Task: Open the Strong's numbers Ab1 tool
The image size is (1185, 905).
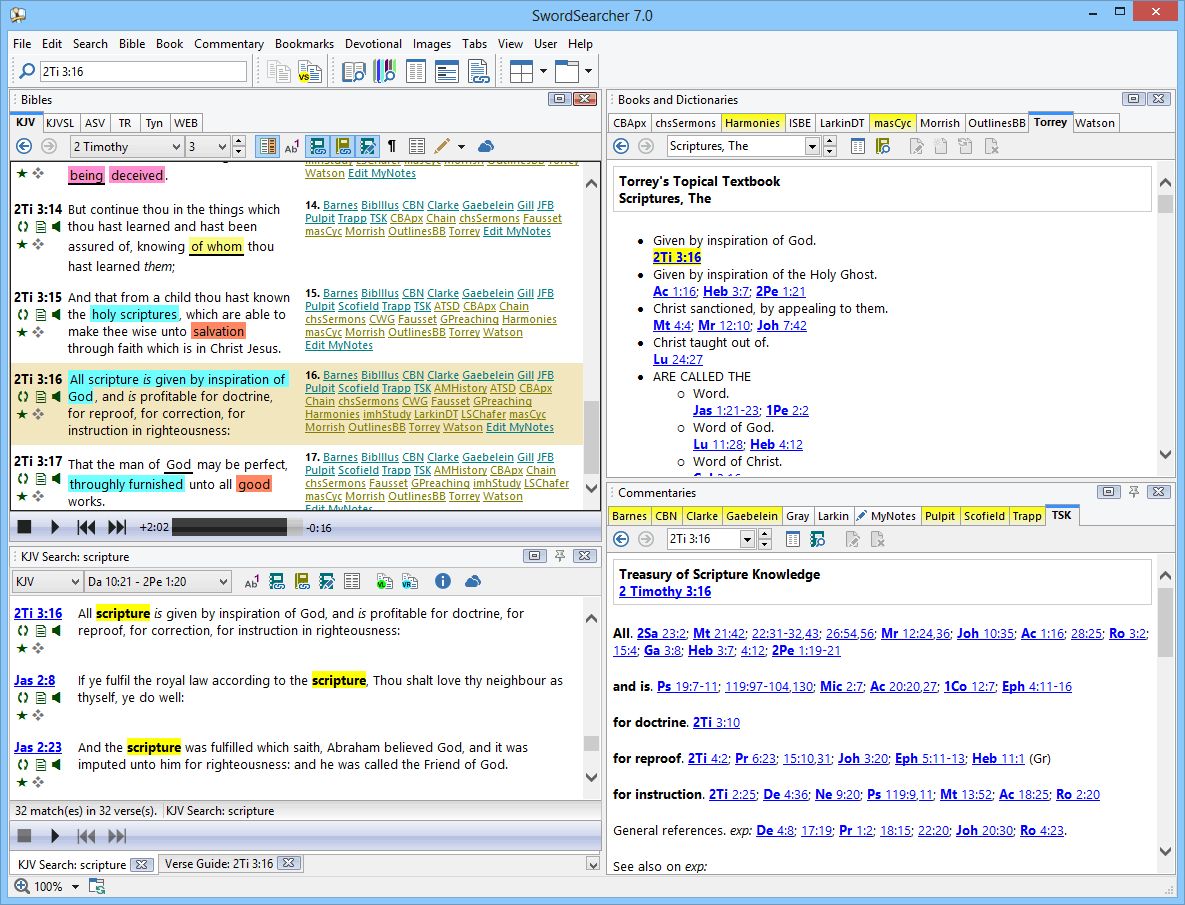Action: [291, 146]
